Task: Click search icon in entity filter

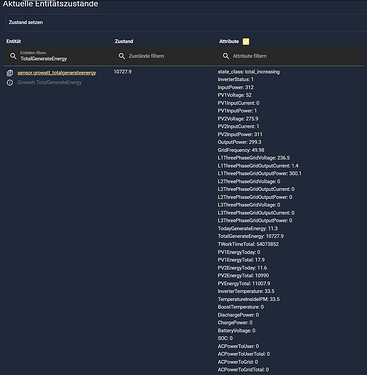Action: (13, 56)
